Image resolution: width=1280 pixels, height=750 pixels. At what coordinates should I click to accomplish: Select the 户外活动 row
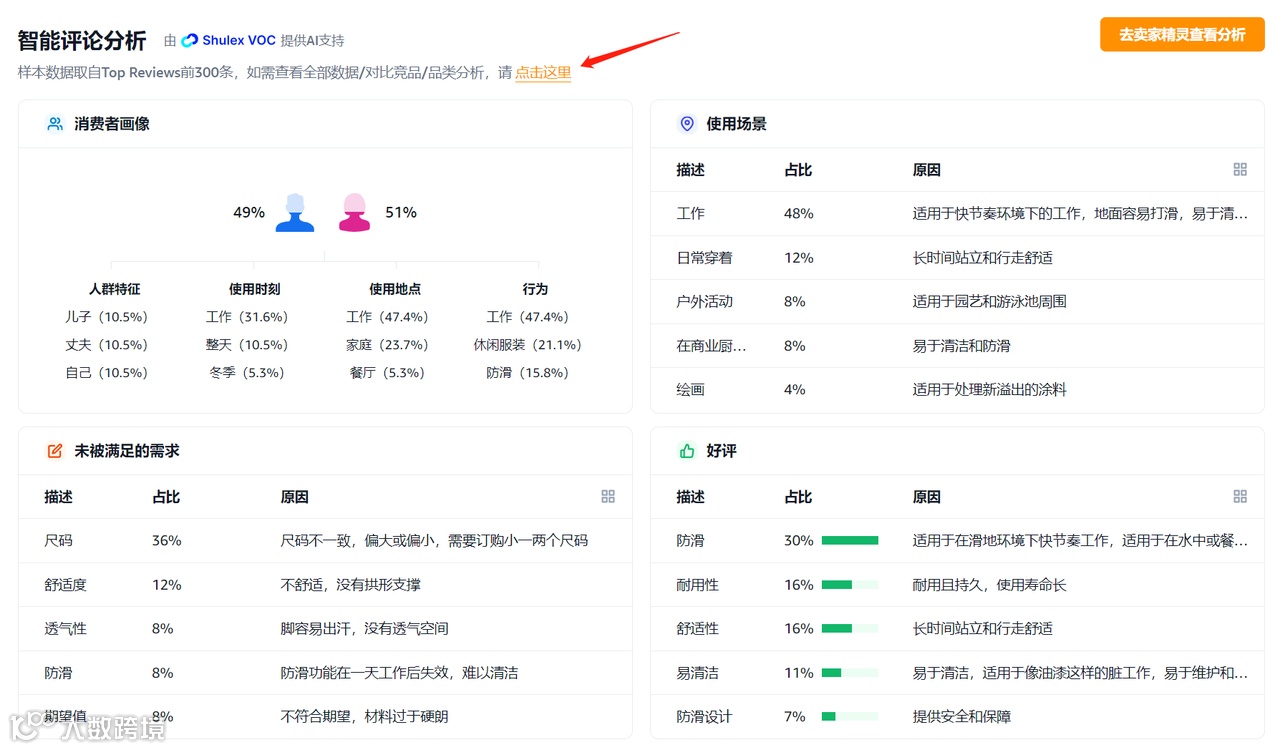957,301
